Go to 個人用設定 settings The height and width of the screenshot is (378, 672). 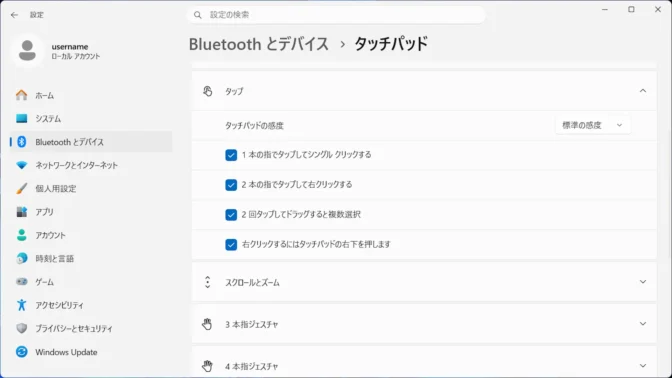[91, 189]
